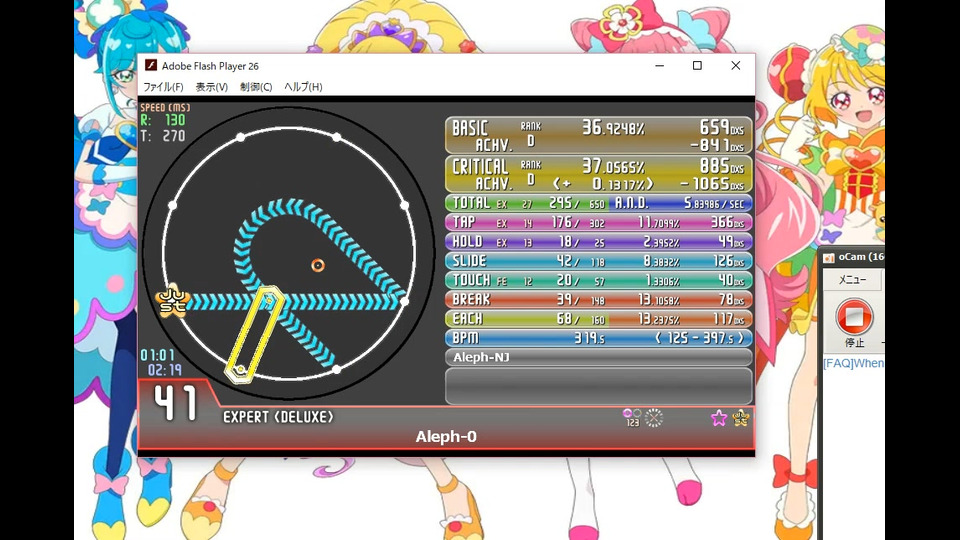The image size is (960, 540).
Task: Click the 36.9248% basic achievement value
Action: (613, 128)
